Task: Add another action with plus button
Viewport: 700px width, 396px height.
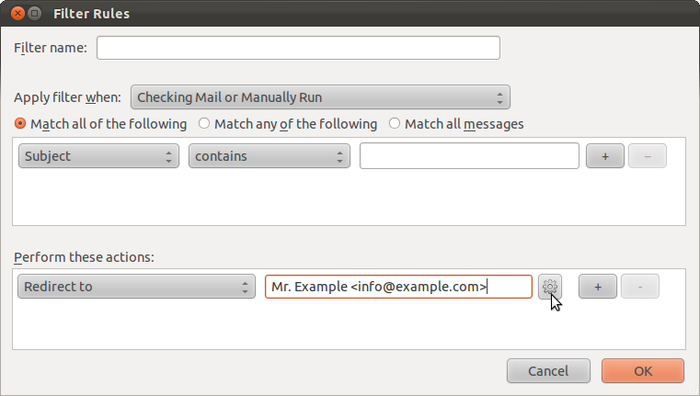Action: tap(597, 286)
